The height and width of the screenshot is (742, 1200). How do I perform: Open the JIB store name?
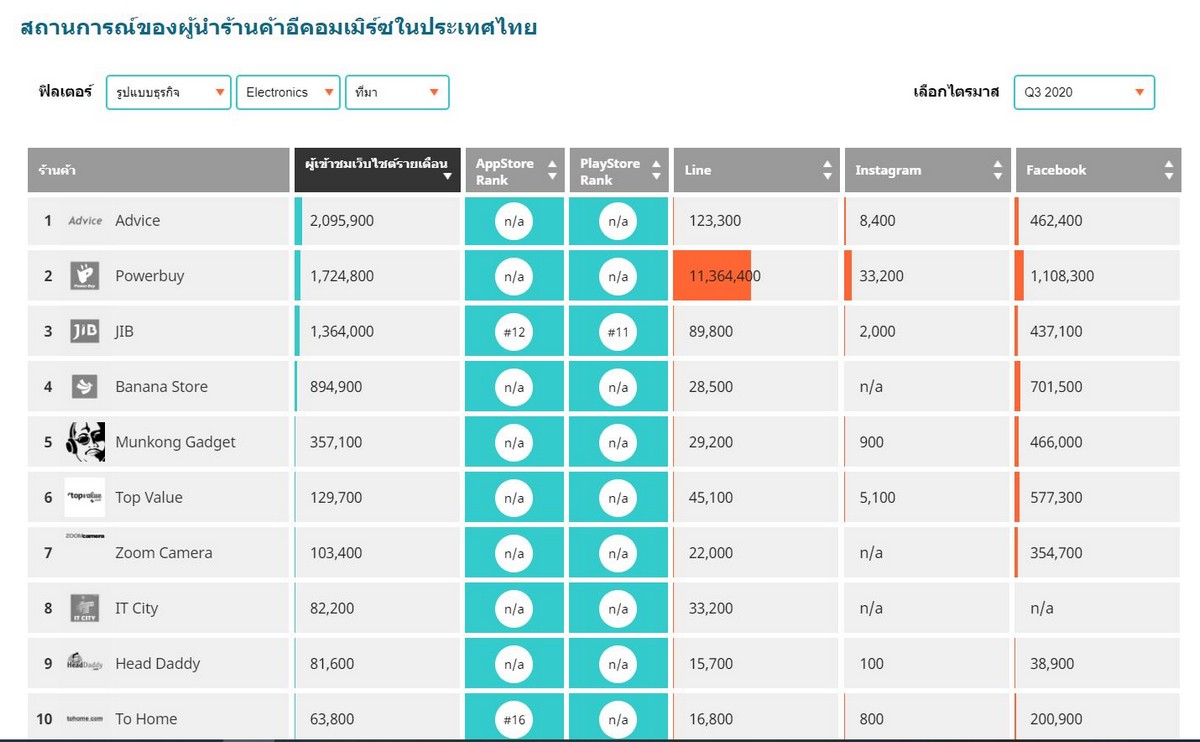[124, 331]
